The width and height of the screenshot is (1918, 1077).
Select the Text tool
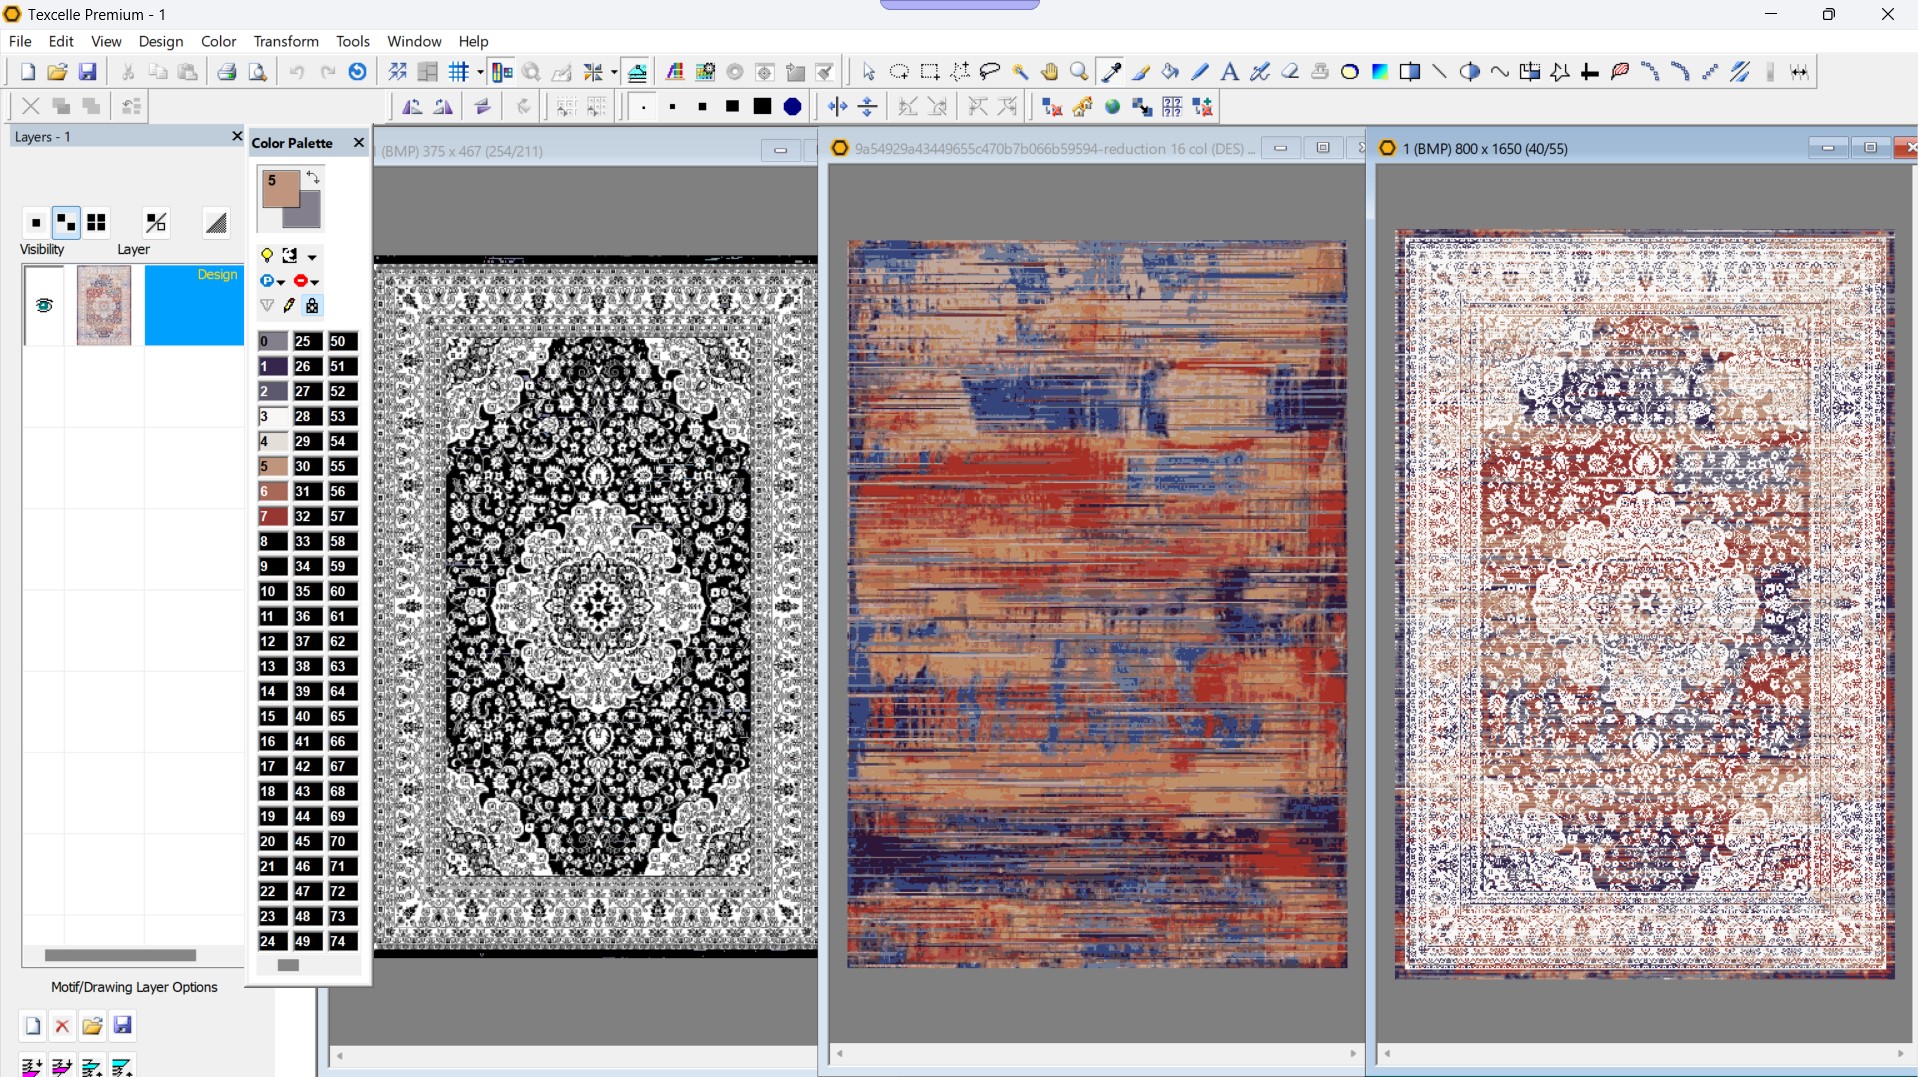click(1230, 72)
